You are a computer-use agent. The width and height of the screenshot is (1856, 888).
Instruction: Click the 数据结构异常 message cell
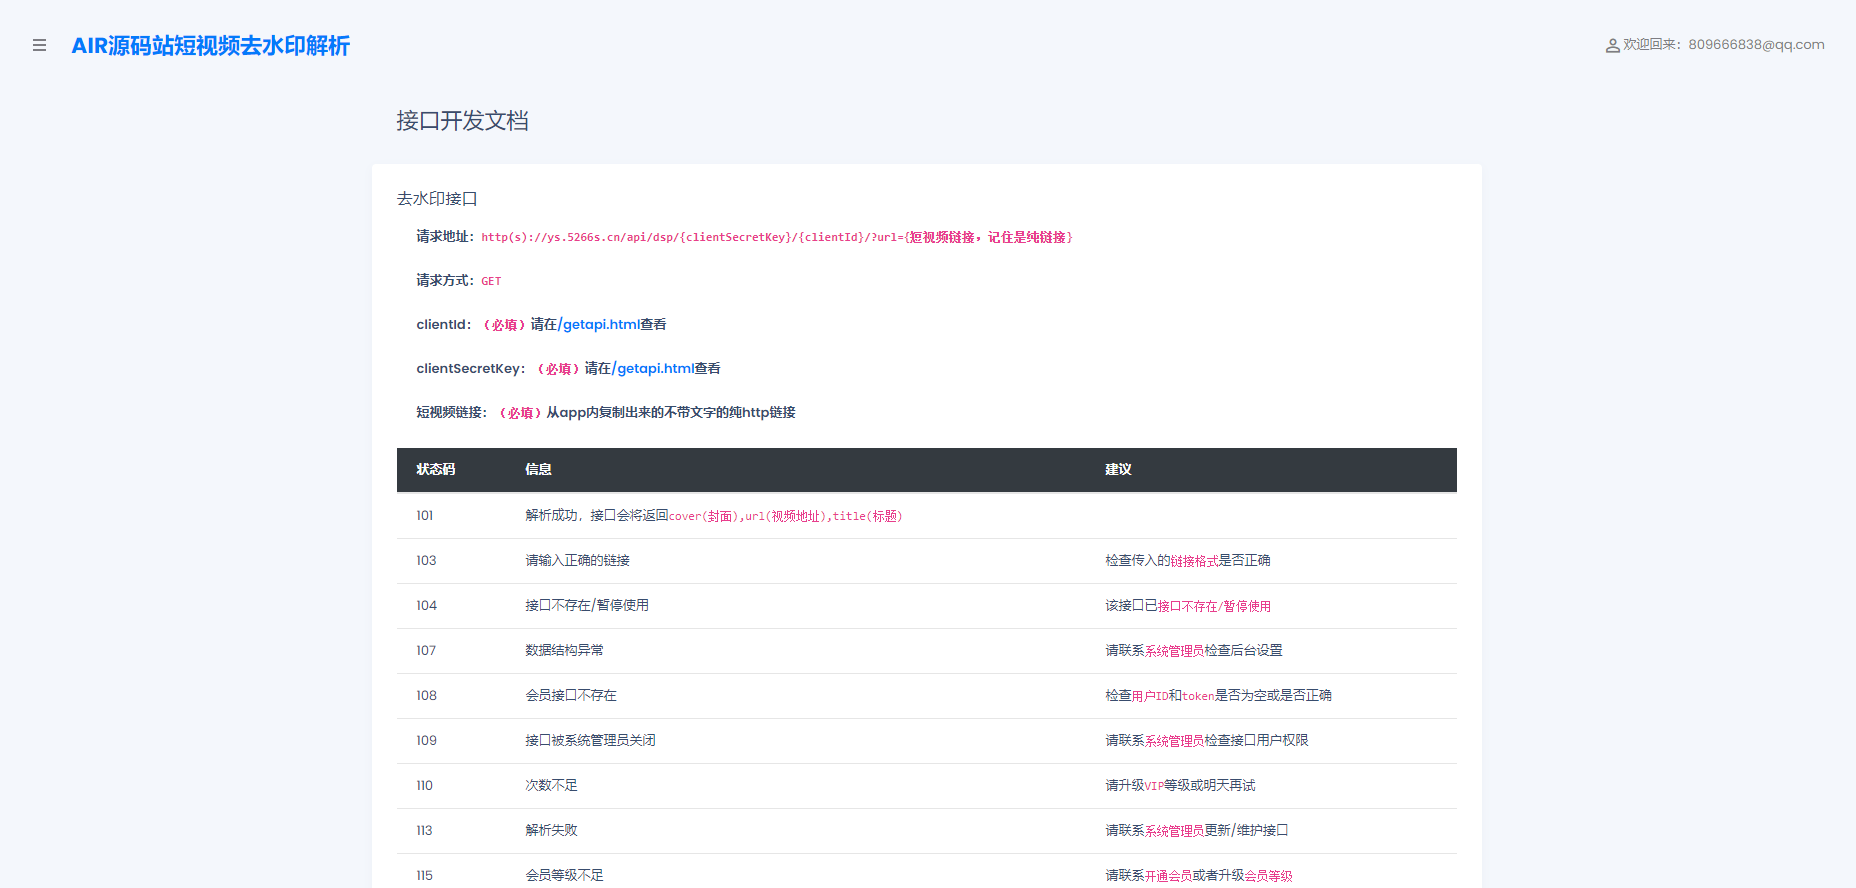pyautogui.click(x=564, y=651)
